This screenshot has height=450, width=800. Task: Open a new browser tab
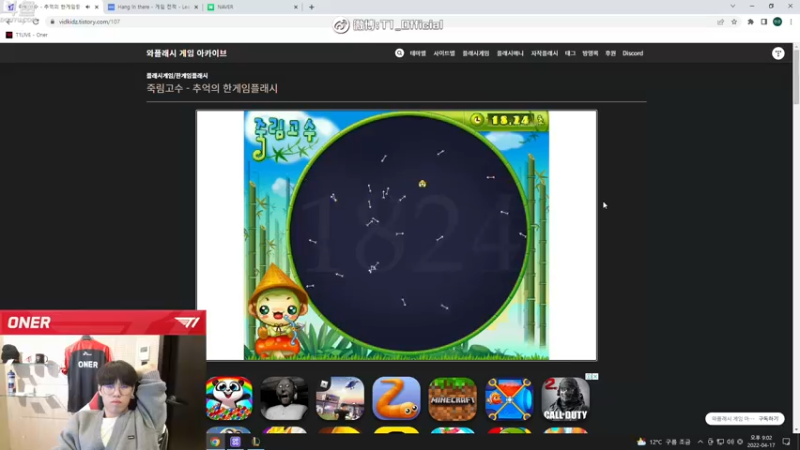311,7
